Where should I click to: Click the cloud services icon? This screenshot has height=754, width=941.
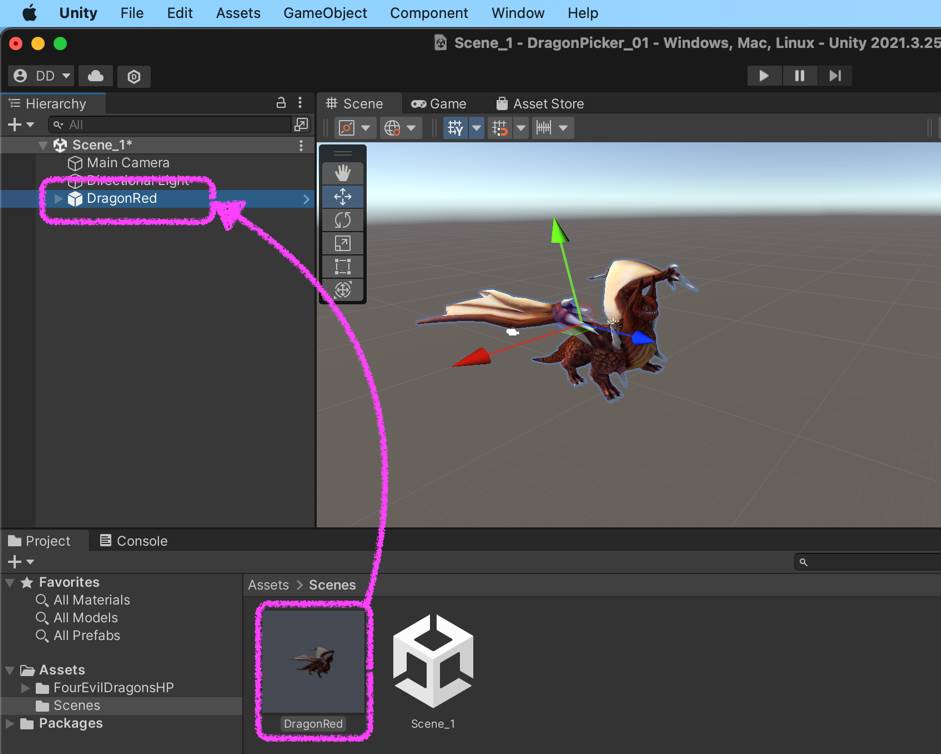coord(96,76)
